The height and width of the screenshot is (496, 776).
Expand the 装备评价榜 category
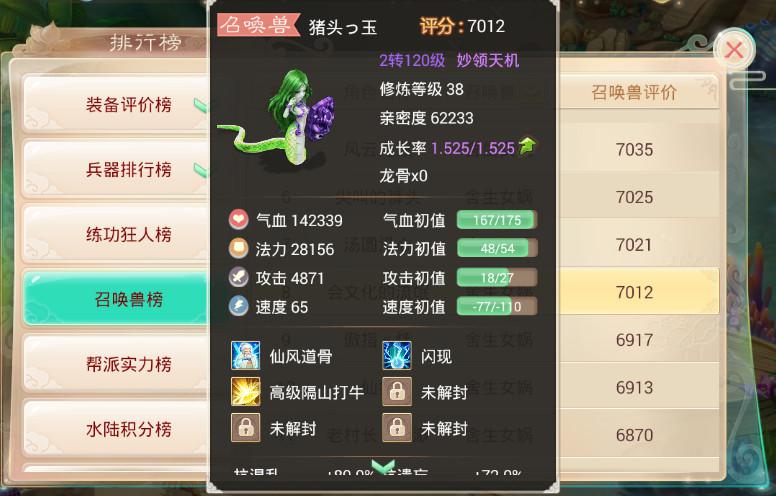click(116, 104)
